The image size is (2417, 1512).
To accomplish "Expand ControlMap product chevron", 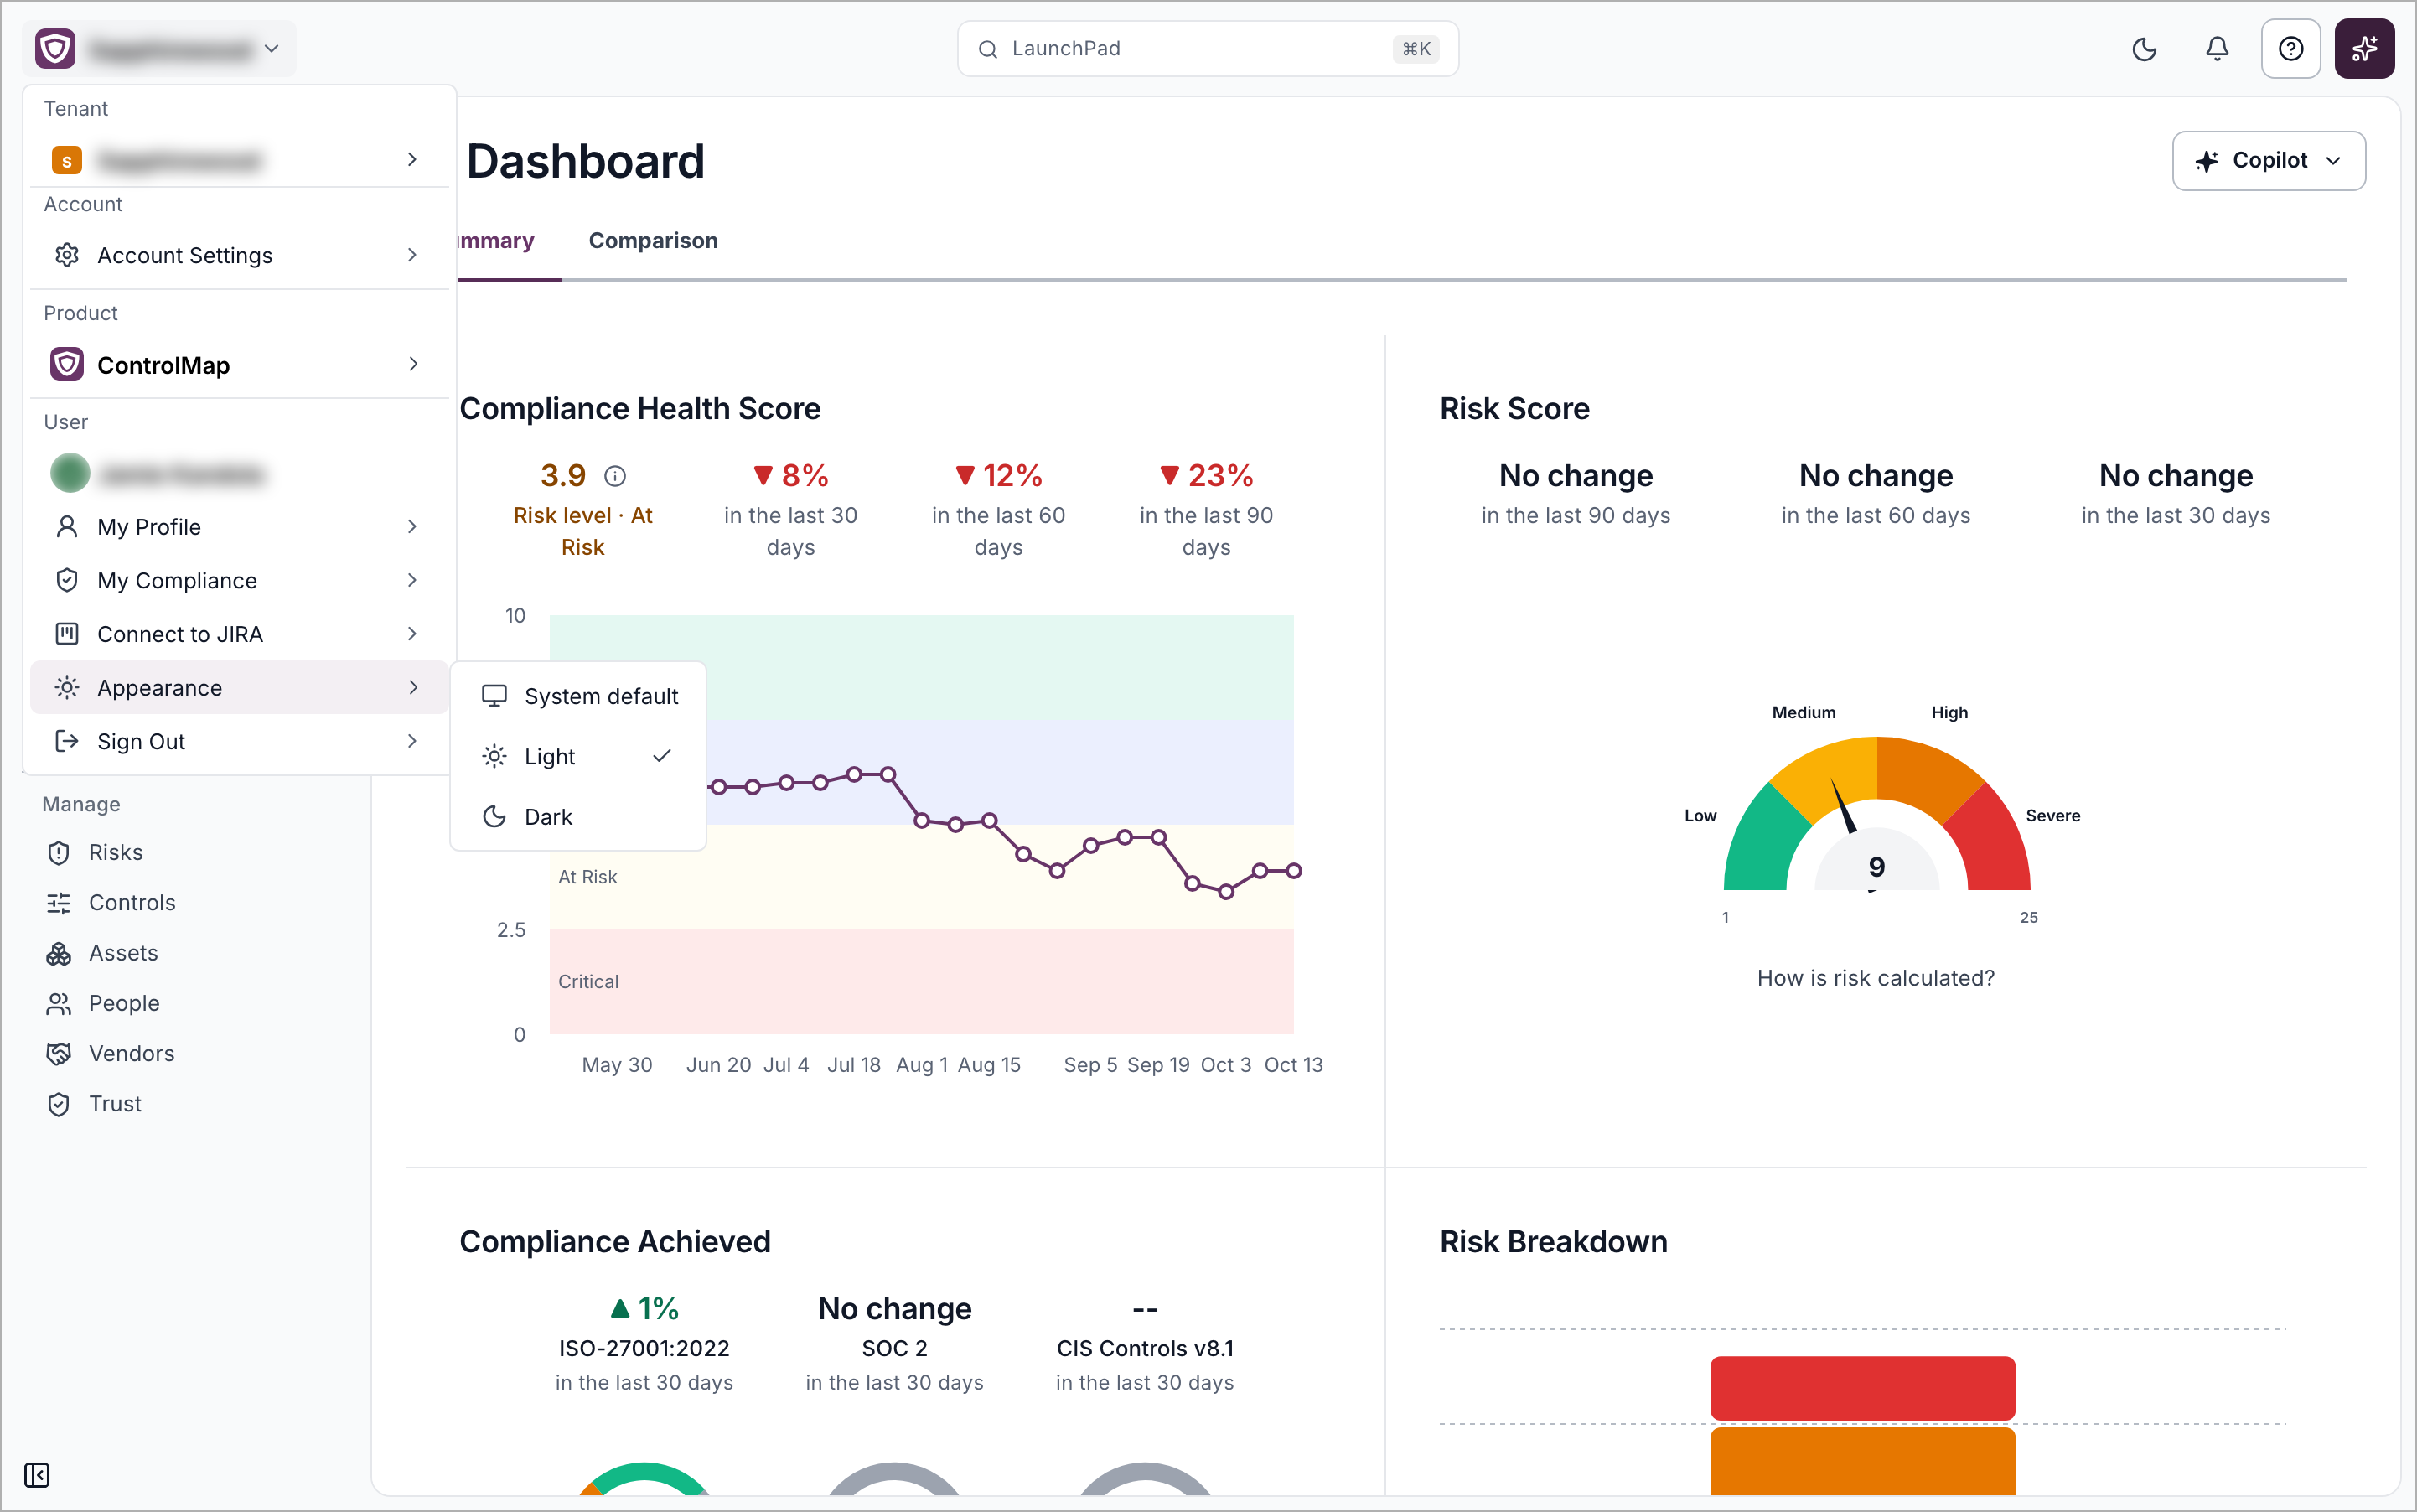I will (412, 364).
